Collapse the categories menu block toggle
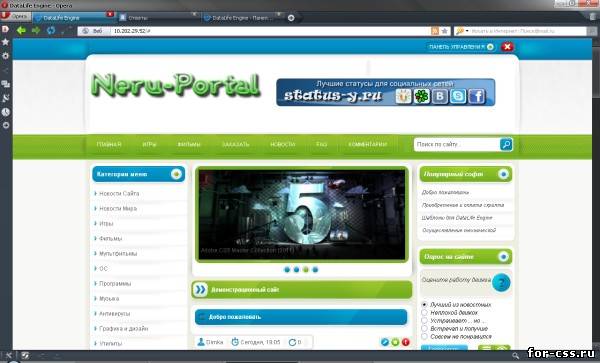Screen dimensions: 600x363 [x=176, y=174]
